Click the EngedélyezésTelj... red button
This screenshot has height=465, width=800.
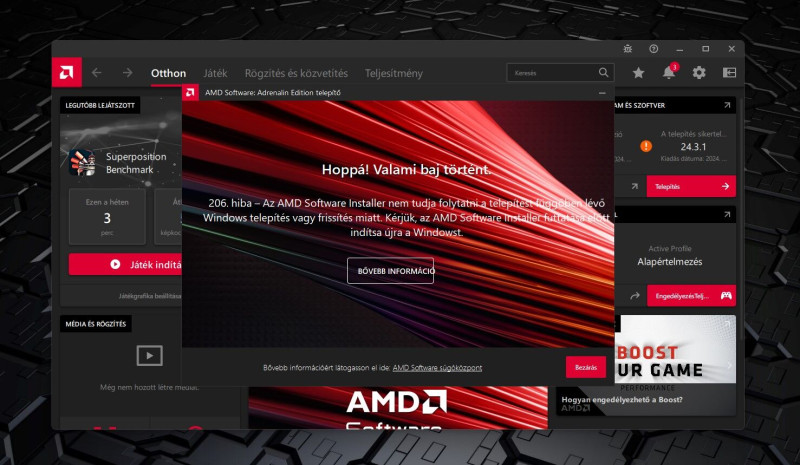tap(691, 296)
